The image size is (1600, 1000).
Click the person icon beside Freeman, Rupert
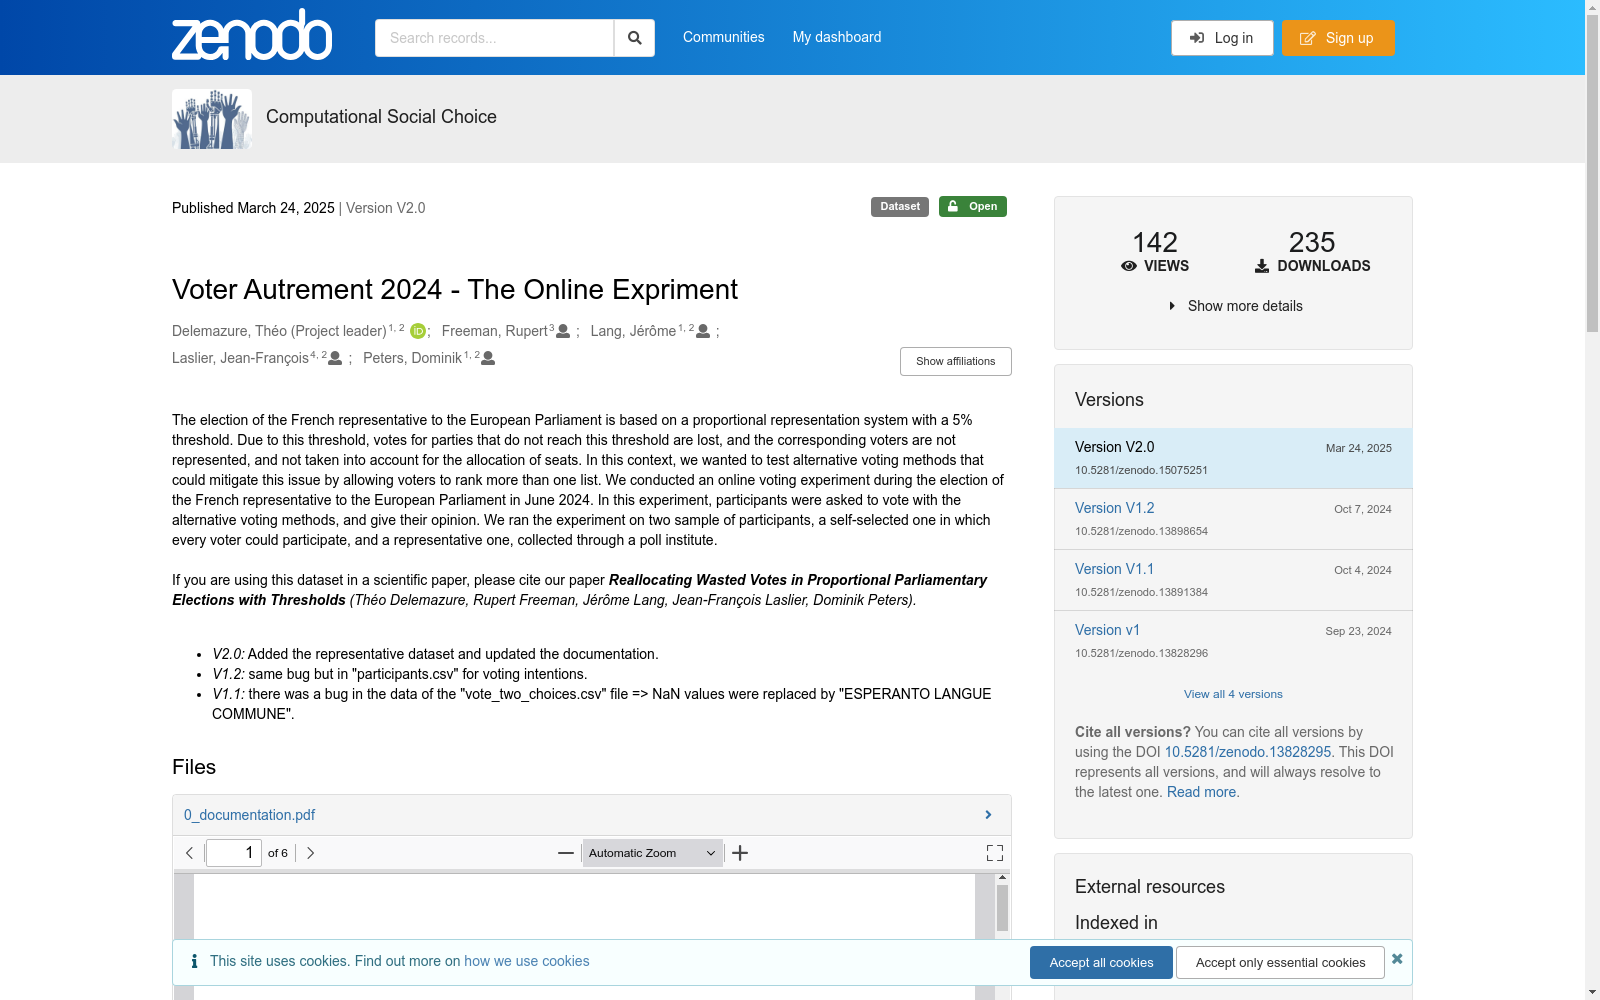(x=563, y=331)
